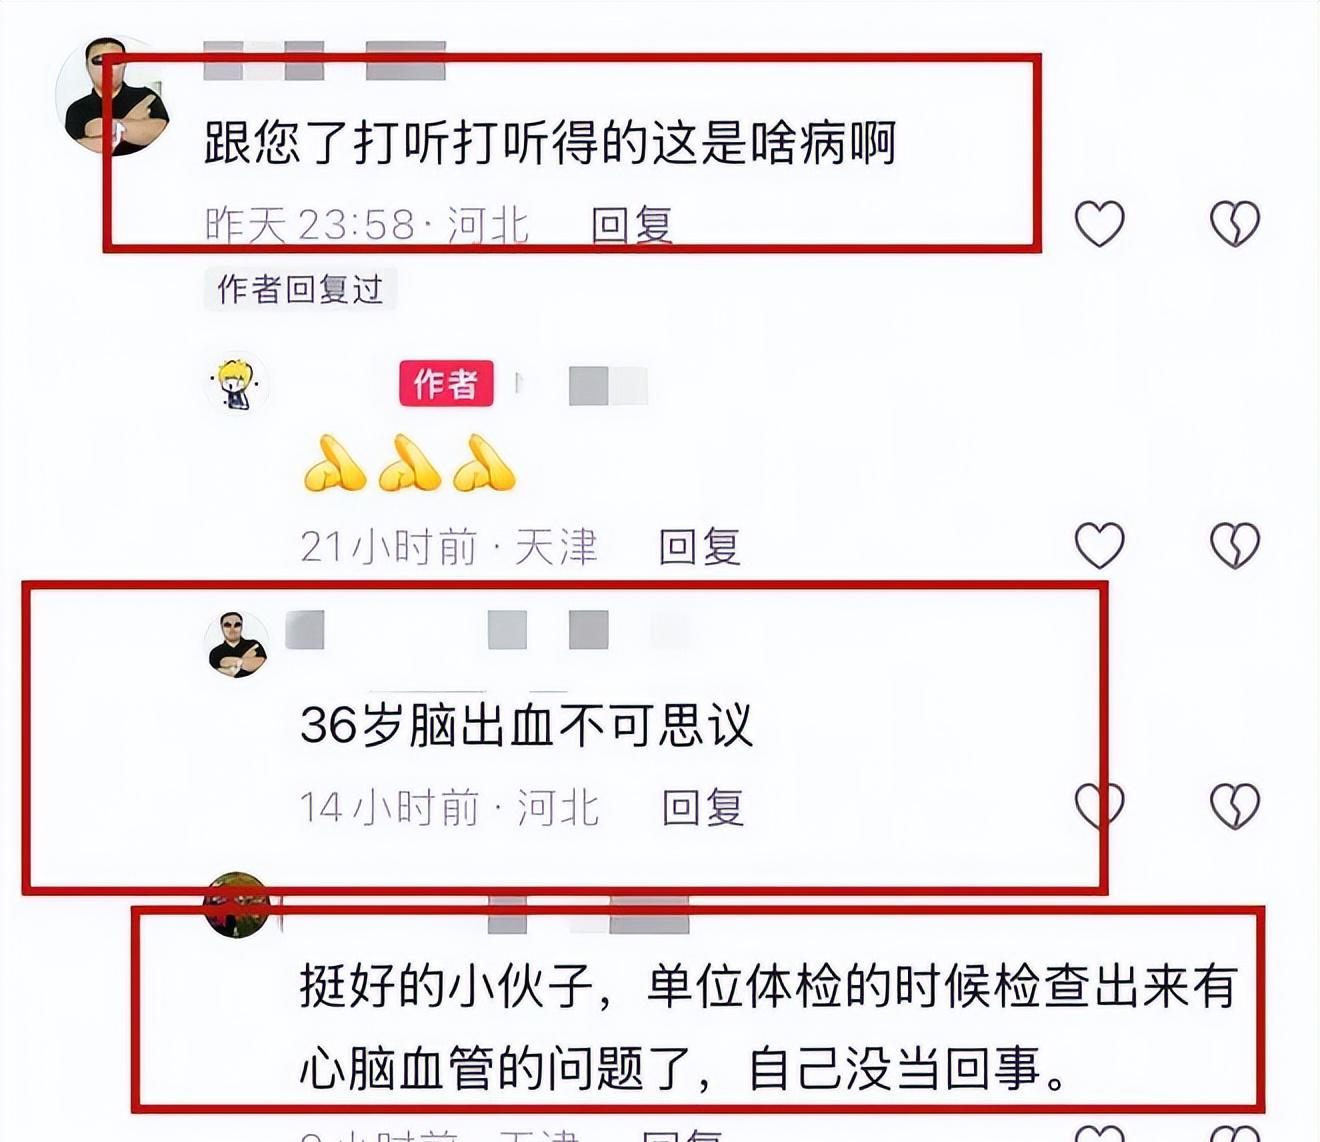The height and width of the screenshot is (1142, 1320).
Task: Tap the three praying hands emojis
Action: coord(409,463)
